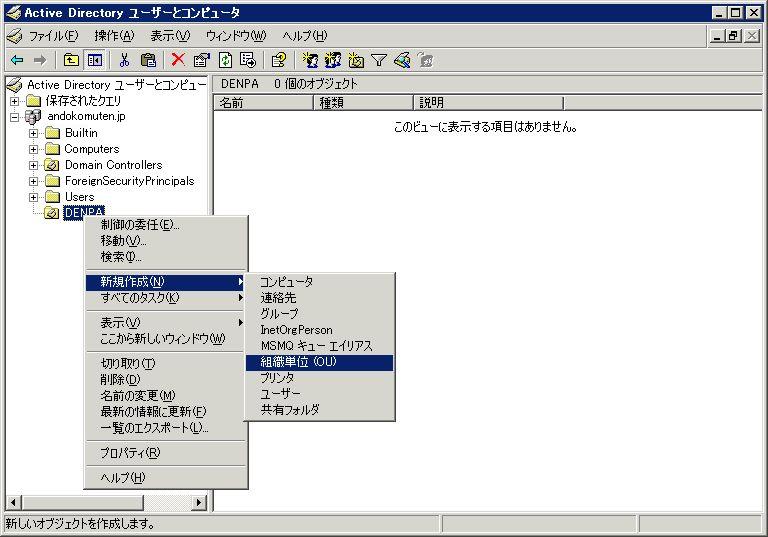Screen dimensions: 768x537
Task: Open the ヘルプ(H) menu in menu bar
Action: (305, 36)
